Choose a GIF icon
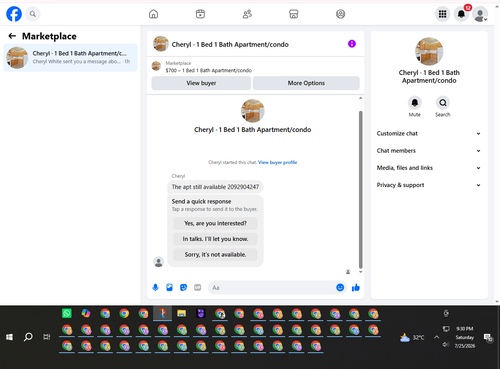Image resolution: width=500 pixels, height=369 pixels. click(x=198, y=287)
